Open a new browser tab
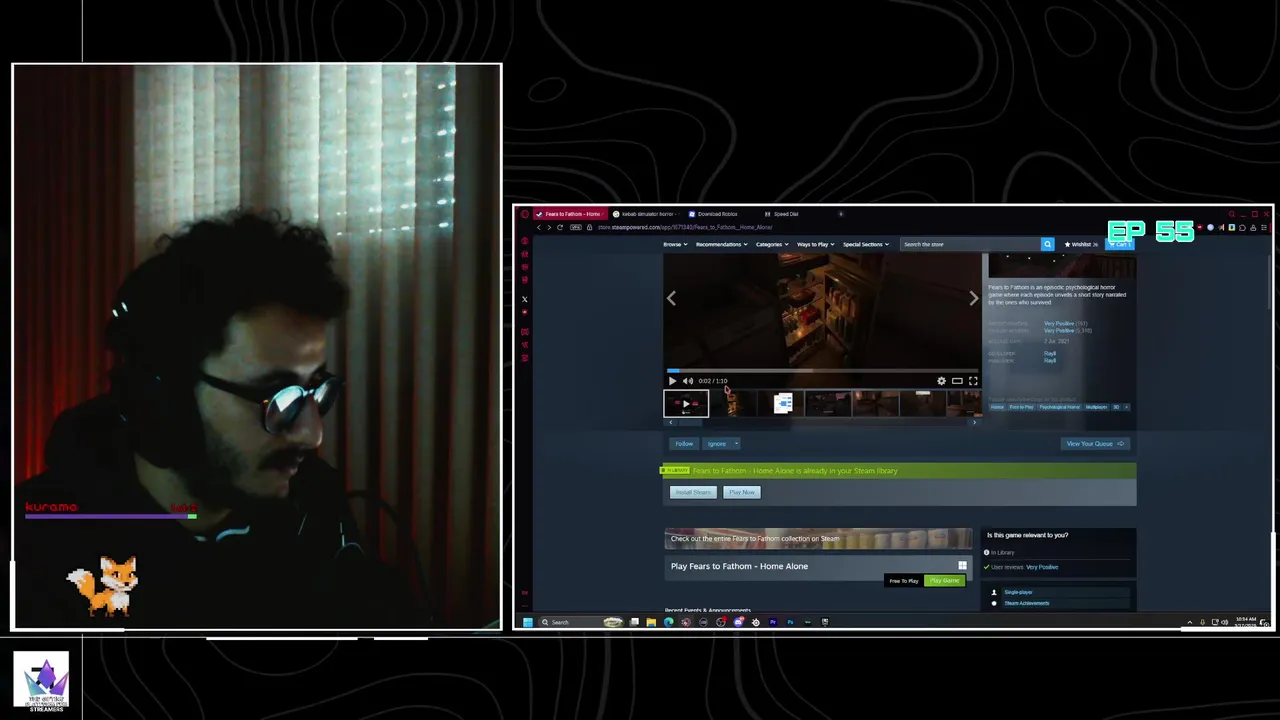1280x720 pixels. (841, 214)
